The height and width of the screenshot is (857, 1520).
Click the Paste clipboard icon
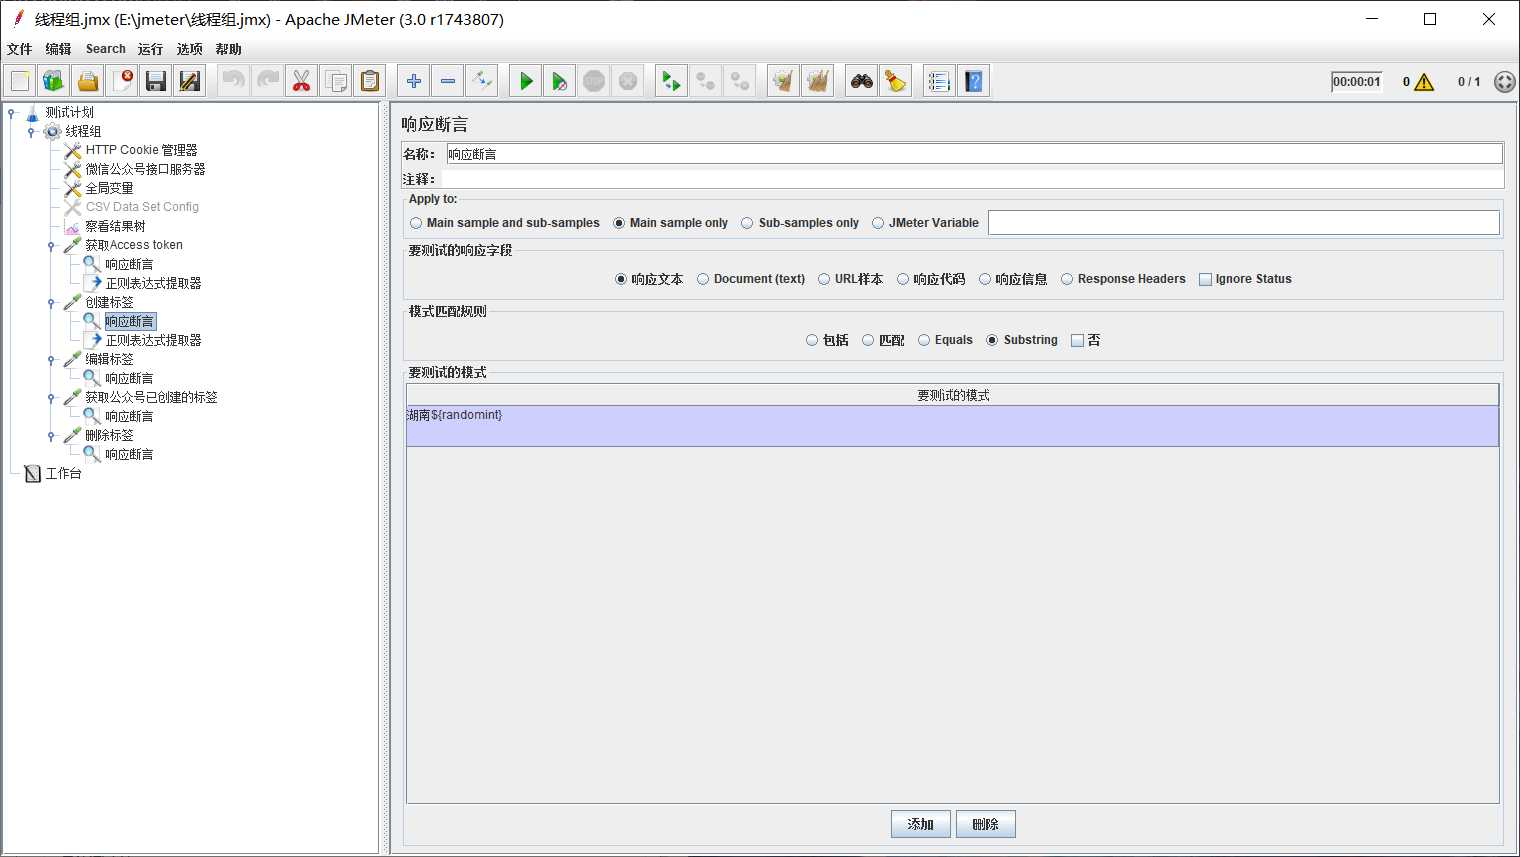click(370, 81)
